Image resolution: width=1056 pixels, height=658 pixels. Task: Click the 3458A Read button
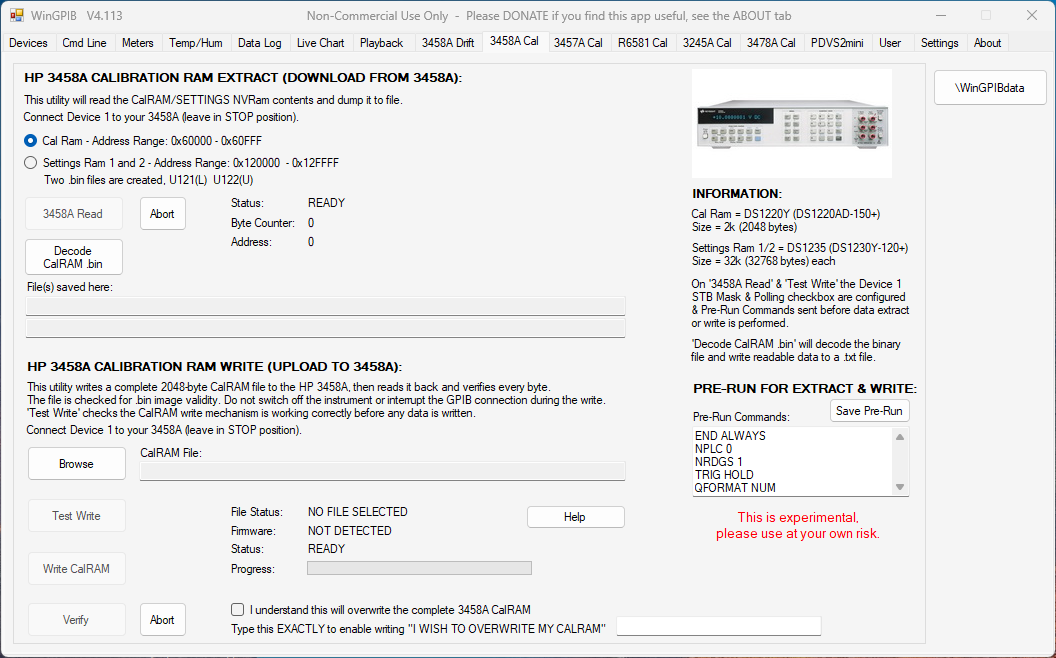73,213
